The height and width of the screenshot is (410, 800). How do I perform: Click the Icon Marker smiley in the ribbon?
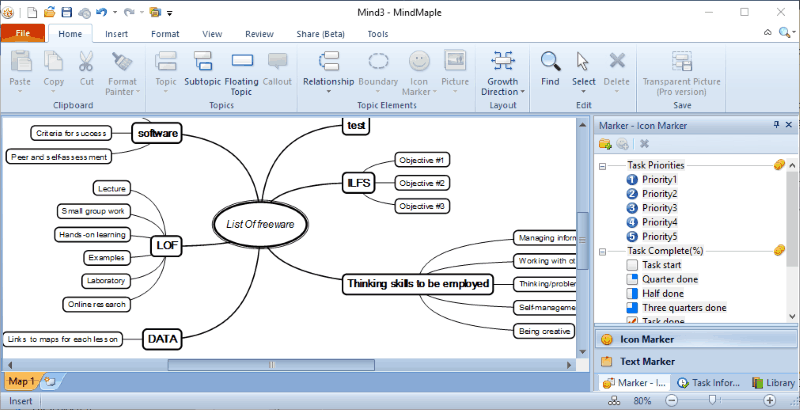coord(419,61)
